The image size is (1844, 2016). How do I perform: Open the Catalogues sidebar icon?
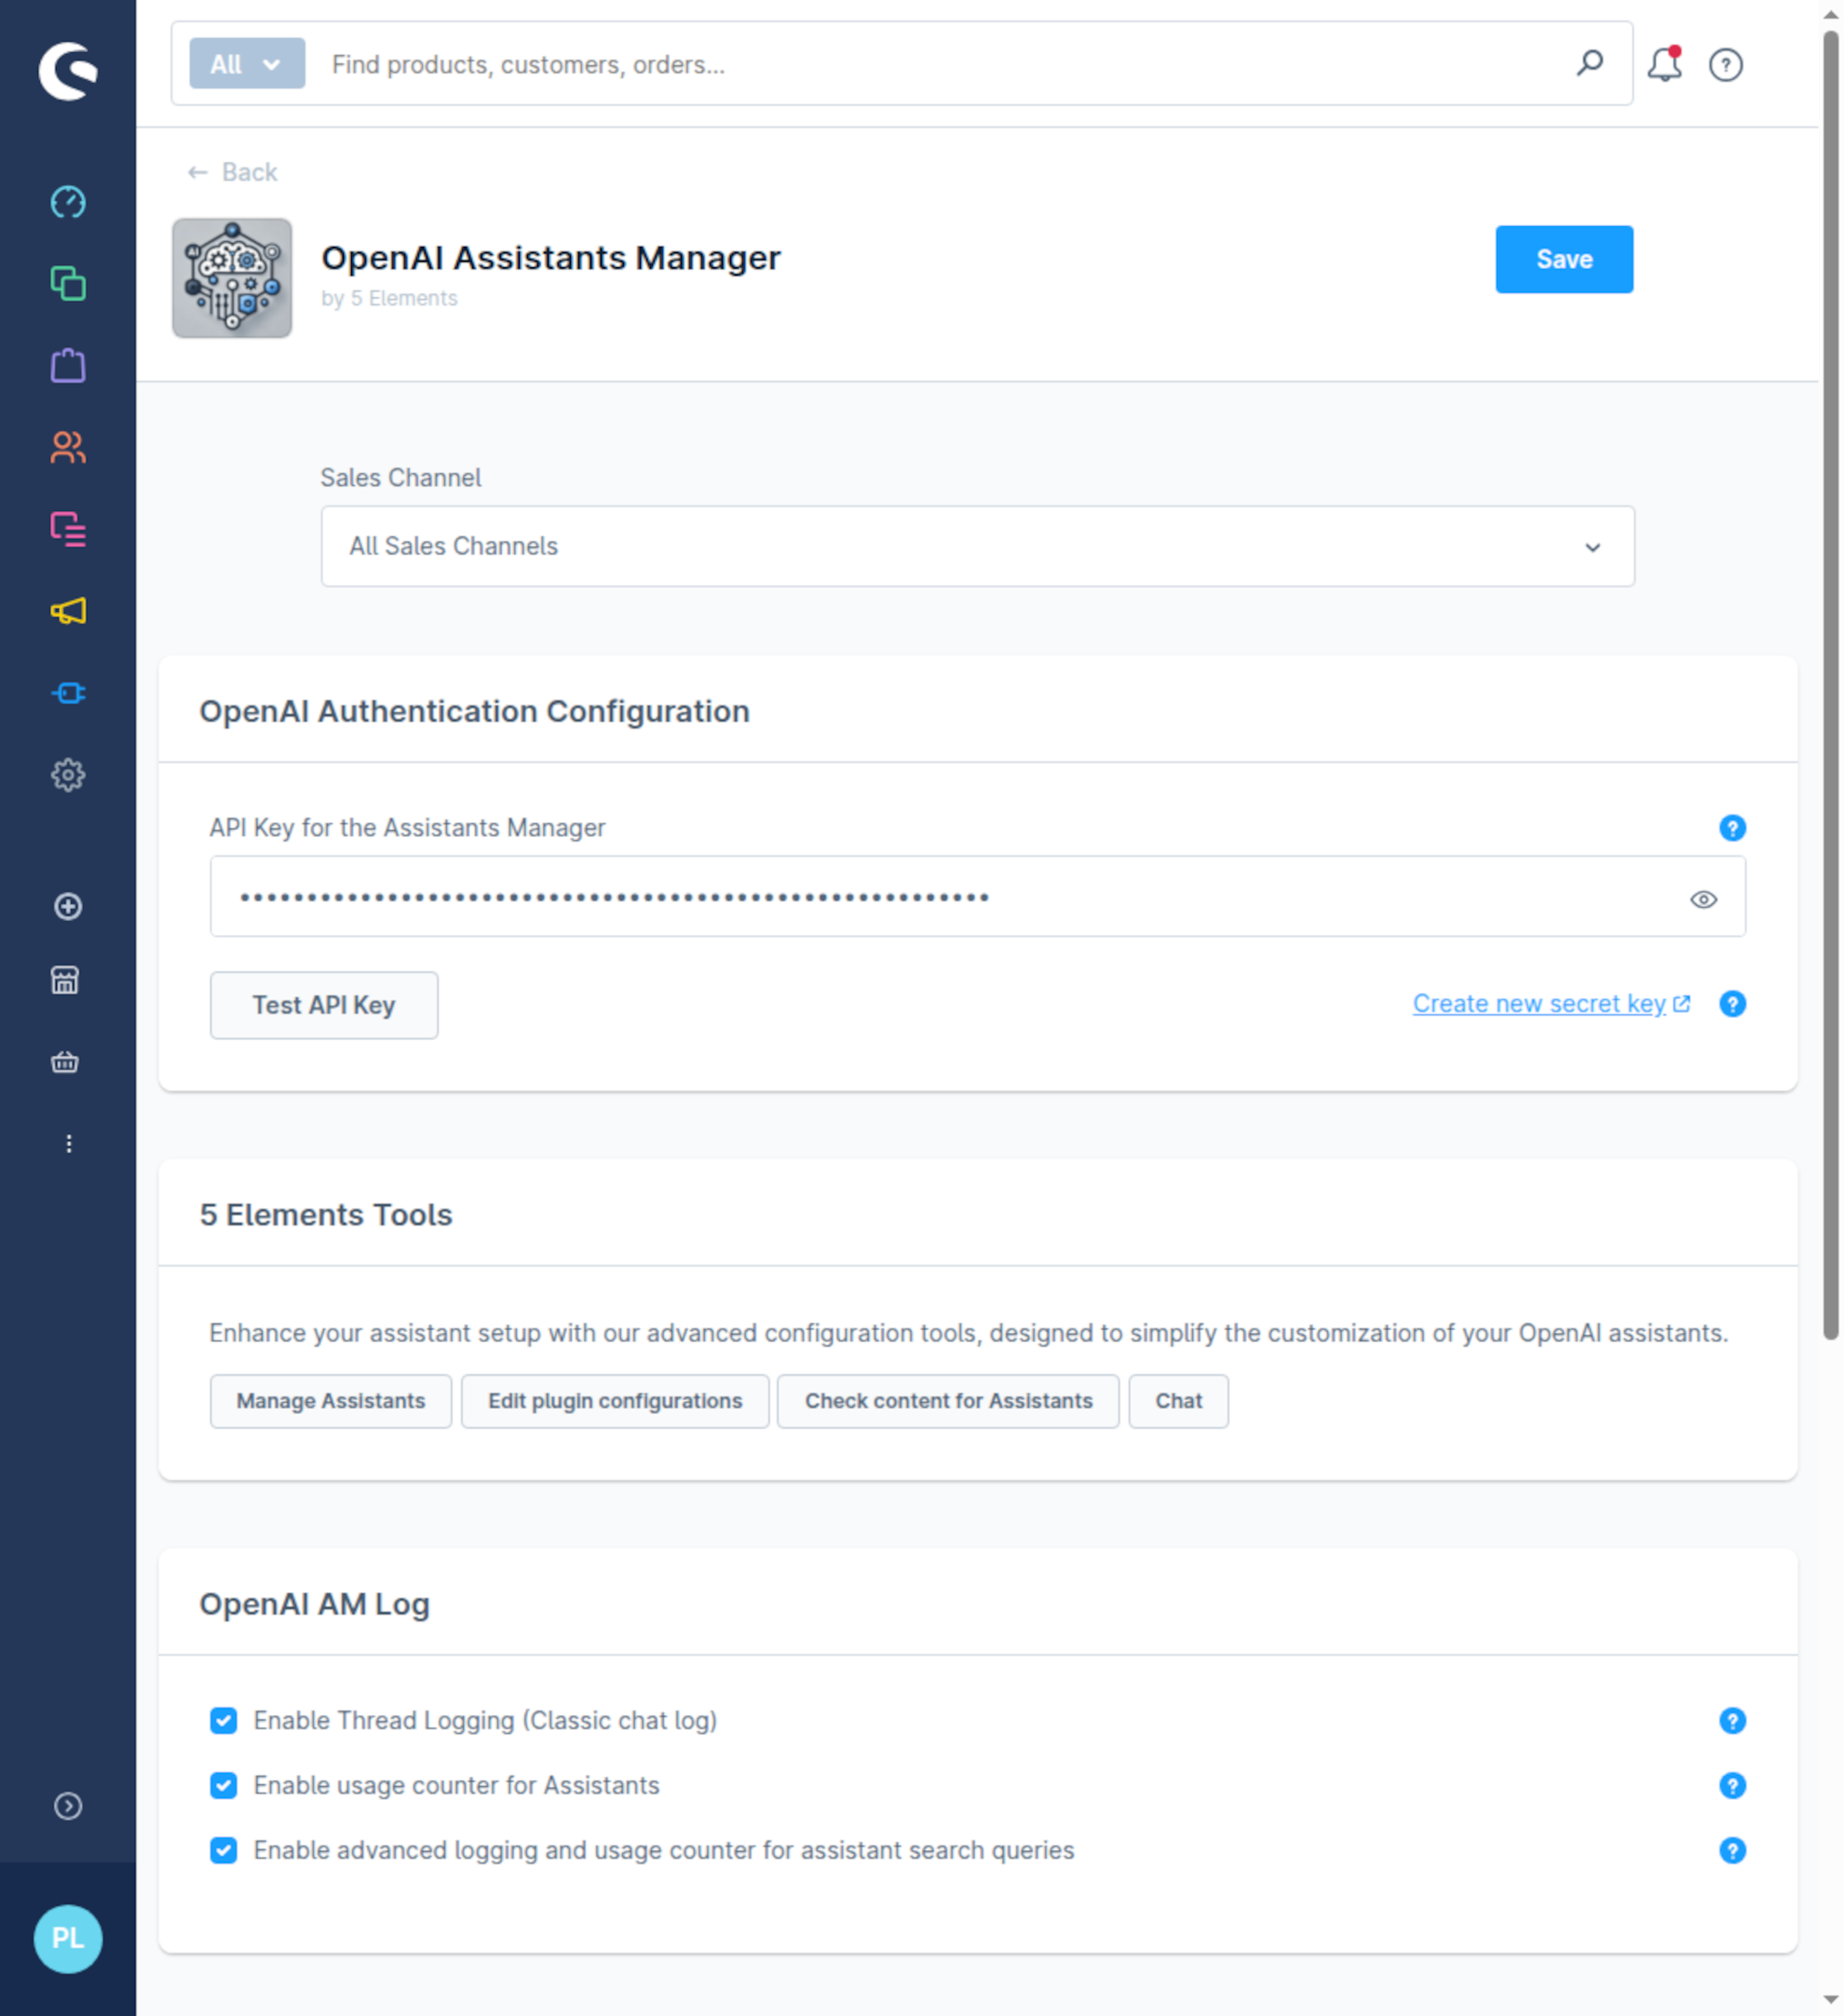(68, 284)
